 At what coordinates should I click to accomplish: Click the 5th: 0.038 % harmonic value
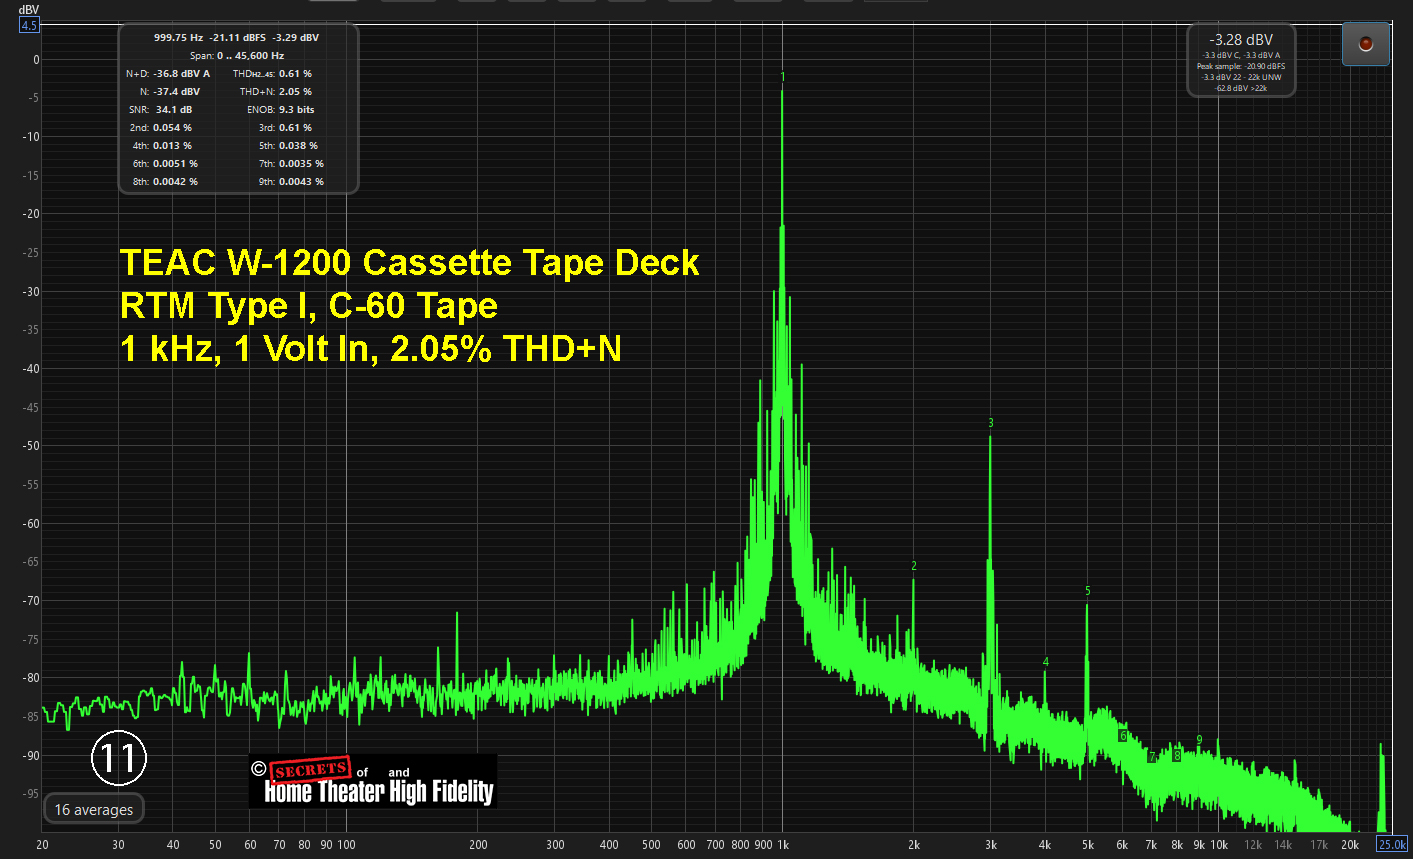(288, 146)
